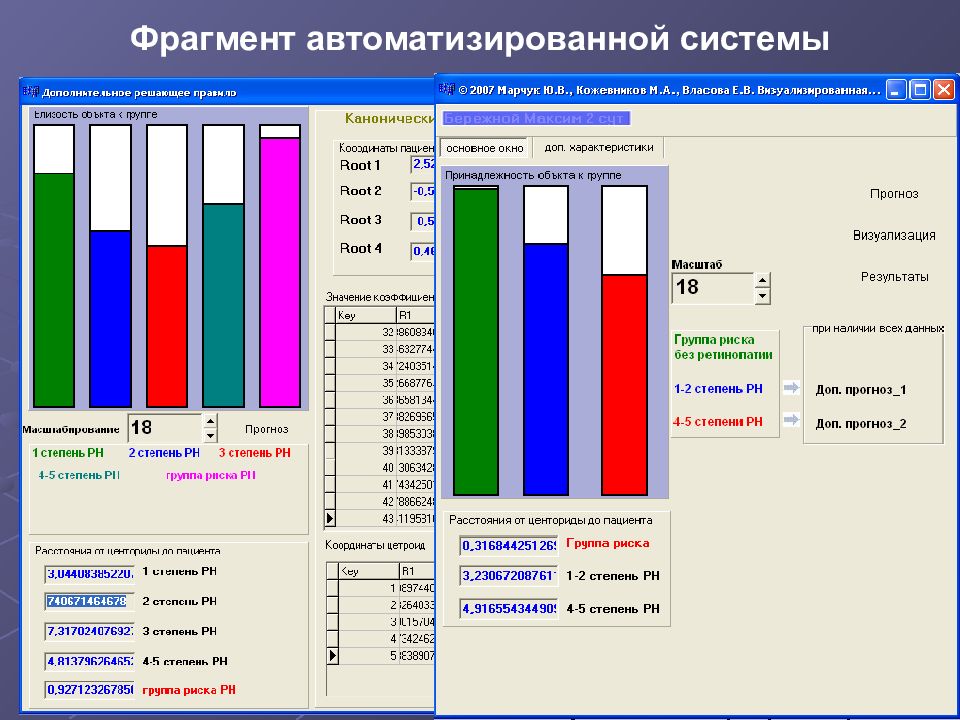
Task: Click the red bar in Близость объекта к группе
Action: pos(167,326)
